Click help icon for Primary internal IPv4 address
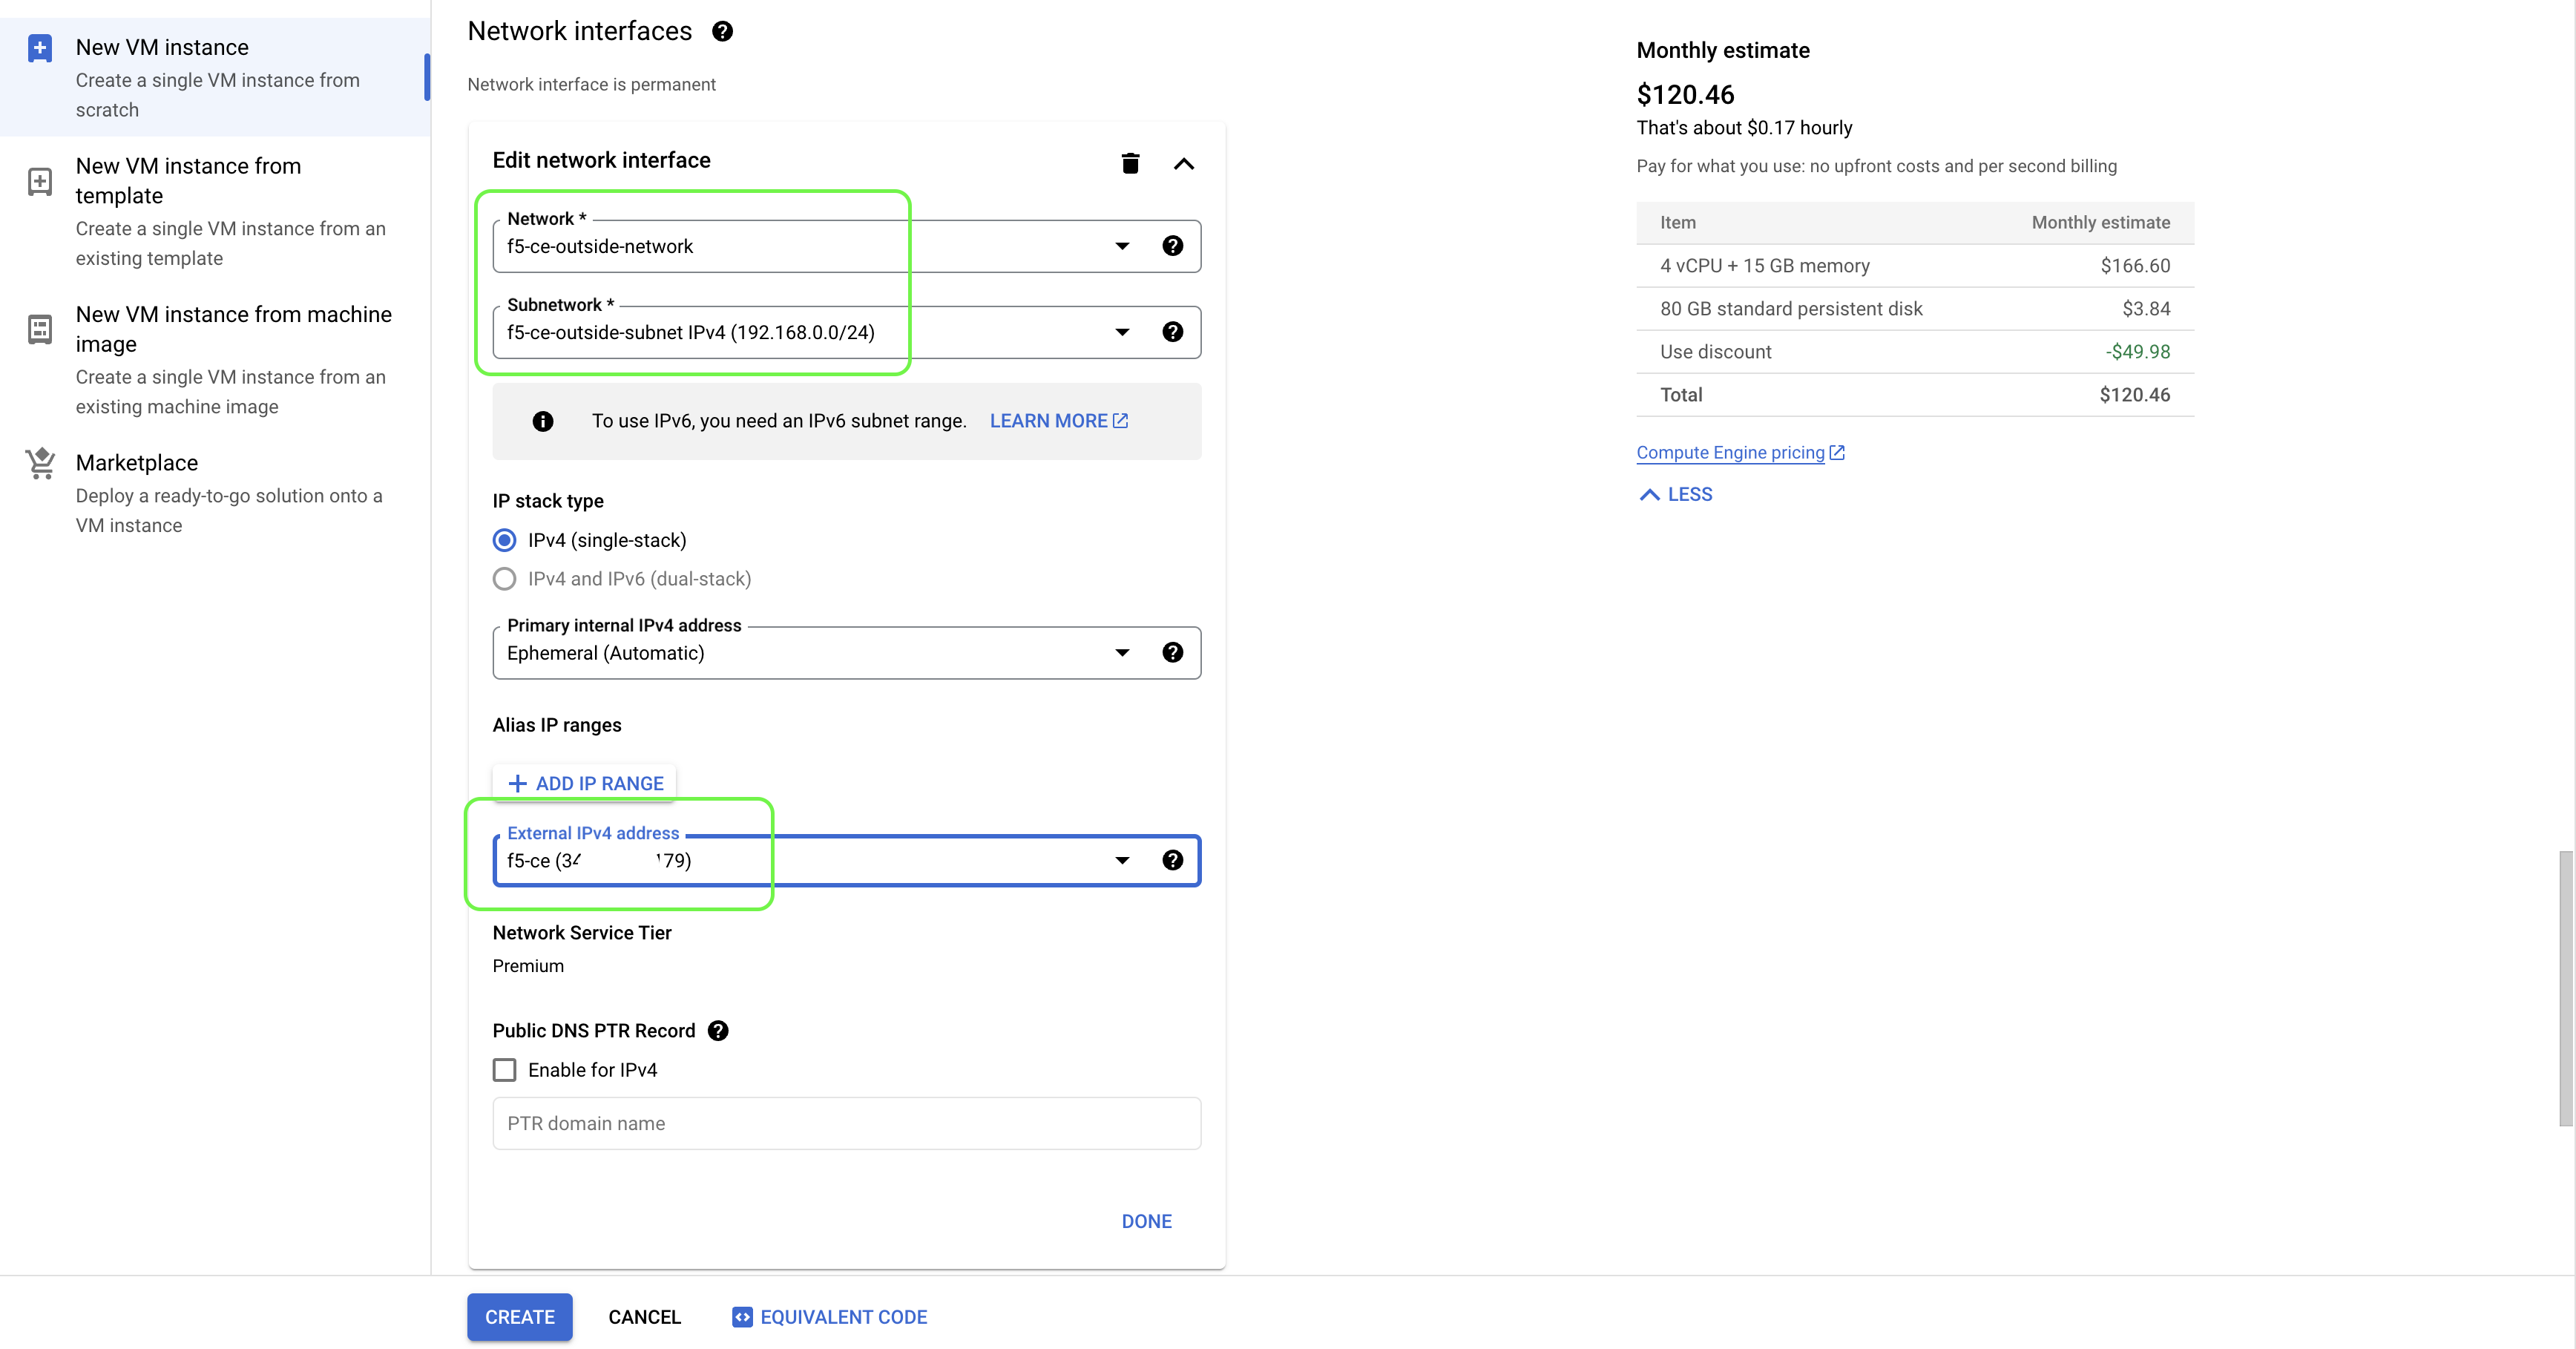This screenshot has width=2576, height=1349. (1172, 653)
